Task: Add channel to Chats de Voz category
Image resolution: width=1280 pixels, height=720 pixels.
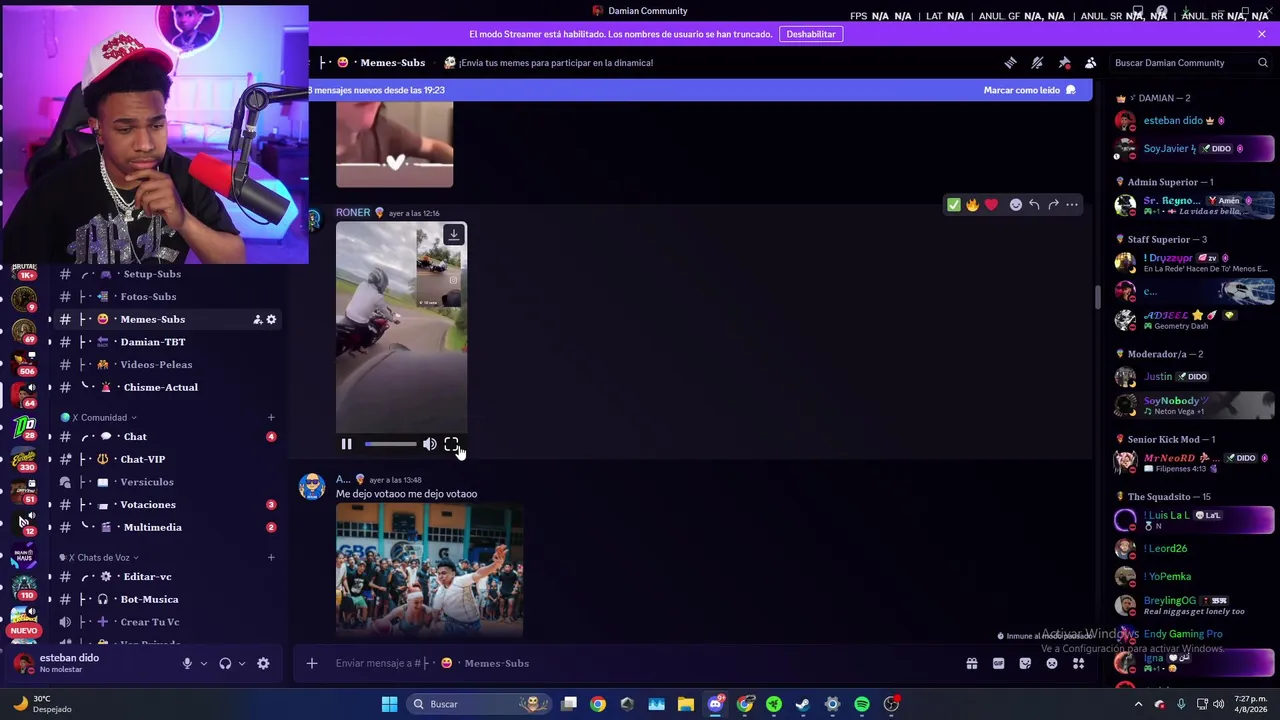Action: (x=271, y=558)
